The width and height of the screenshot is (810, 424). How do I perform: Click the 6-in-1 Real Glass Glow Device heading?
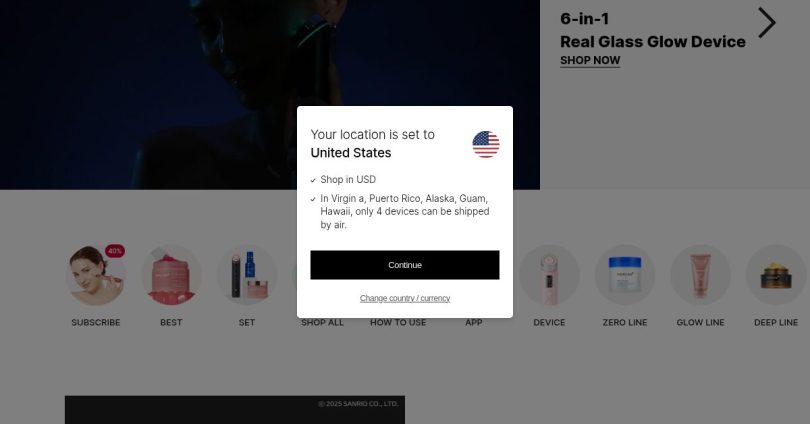[652, 30]
